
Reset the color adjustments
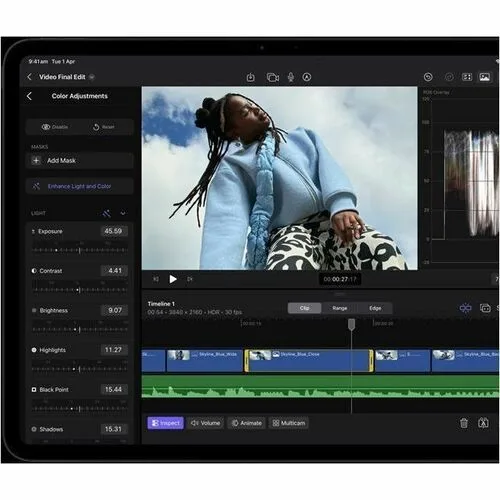pyautogui.click(x=104, y=127)
